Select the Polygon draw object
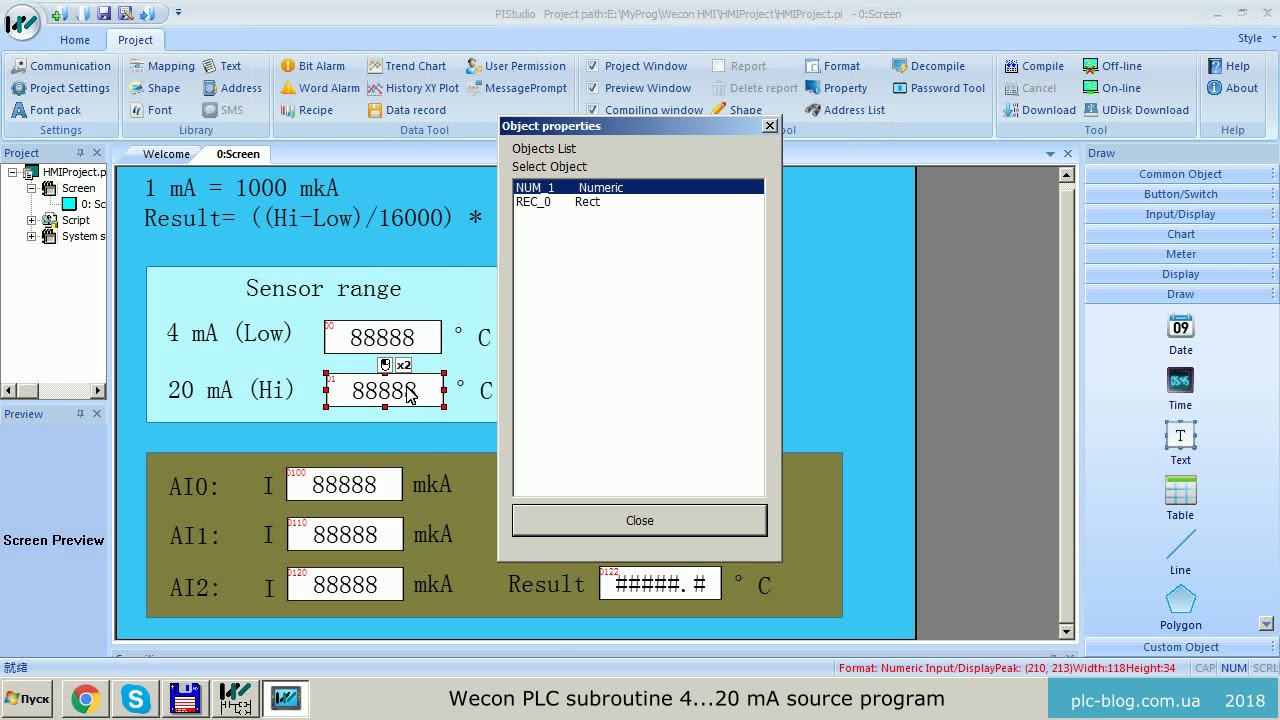Image resolution: width=1280 pixels, height=720 pixels. [1180, 609]
